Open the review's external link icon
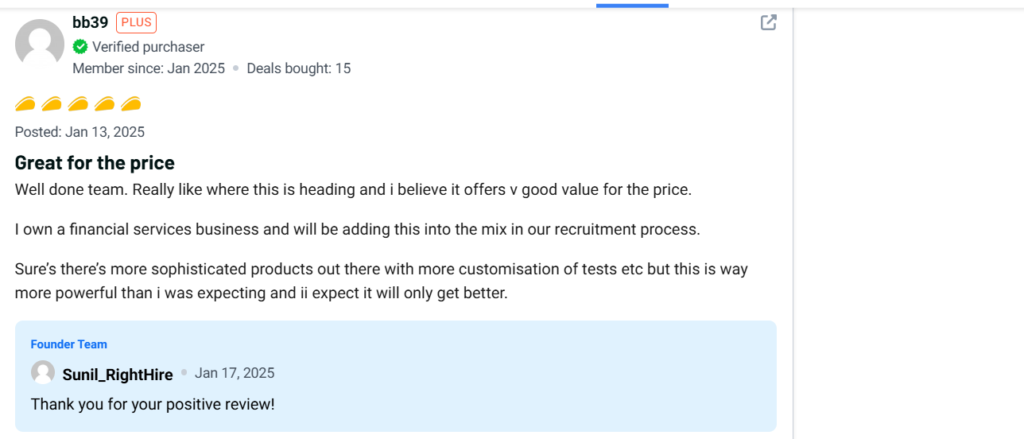The image size is (1024, 439). pos(768,22)
